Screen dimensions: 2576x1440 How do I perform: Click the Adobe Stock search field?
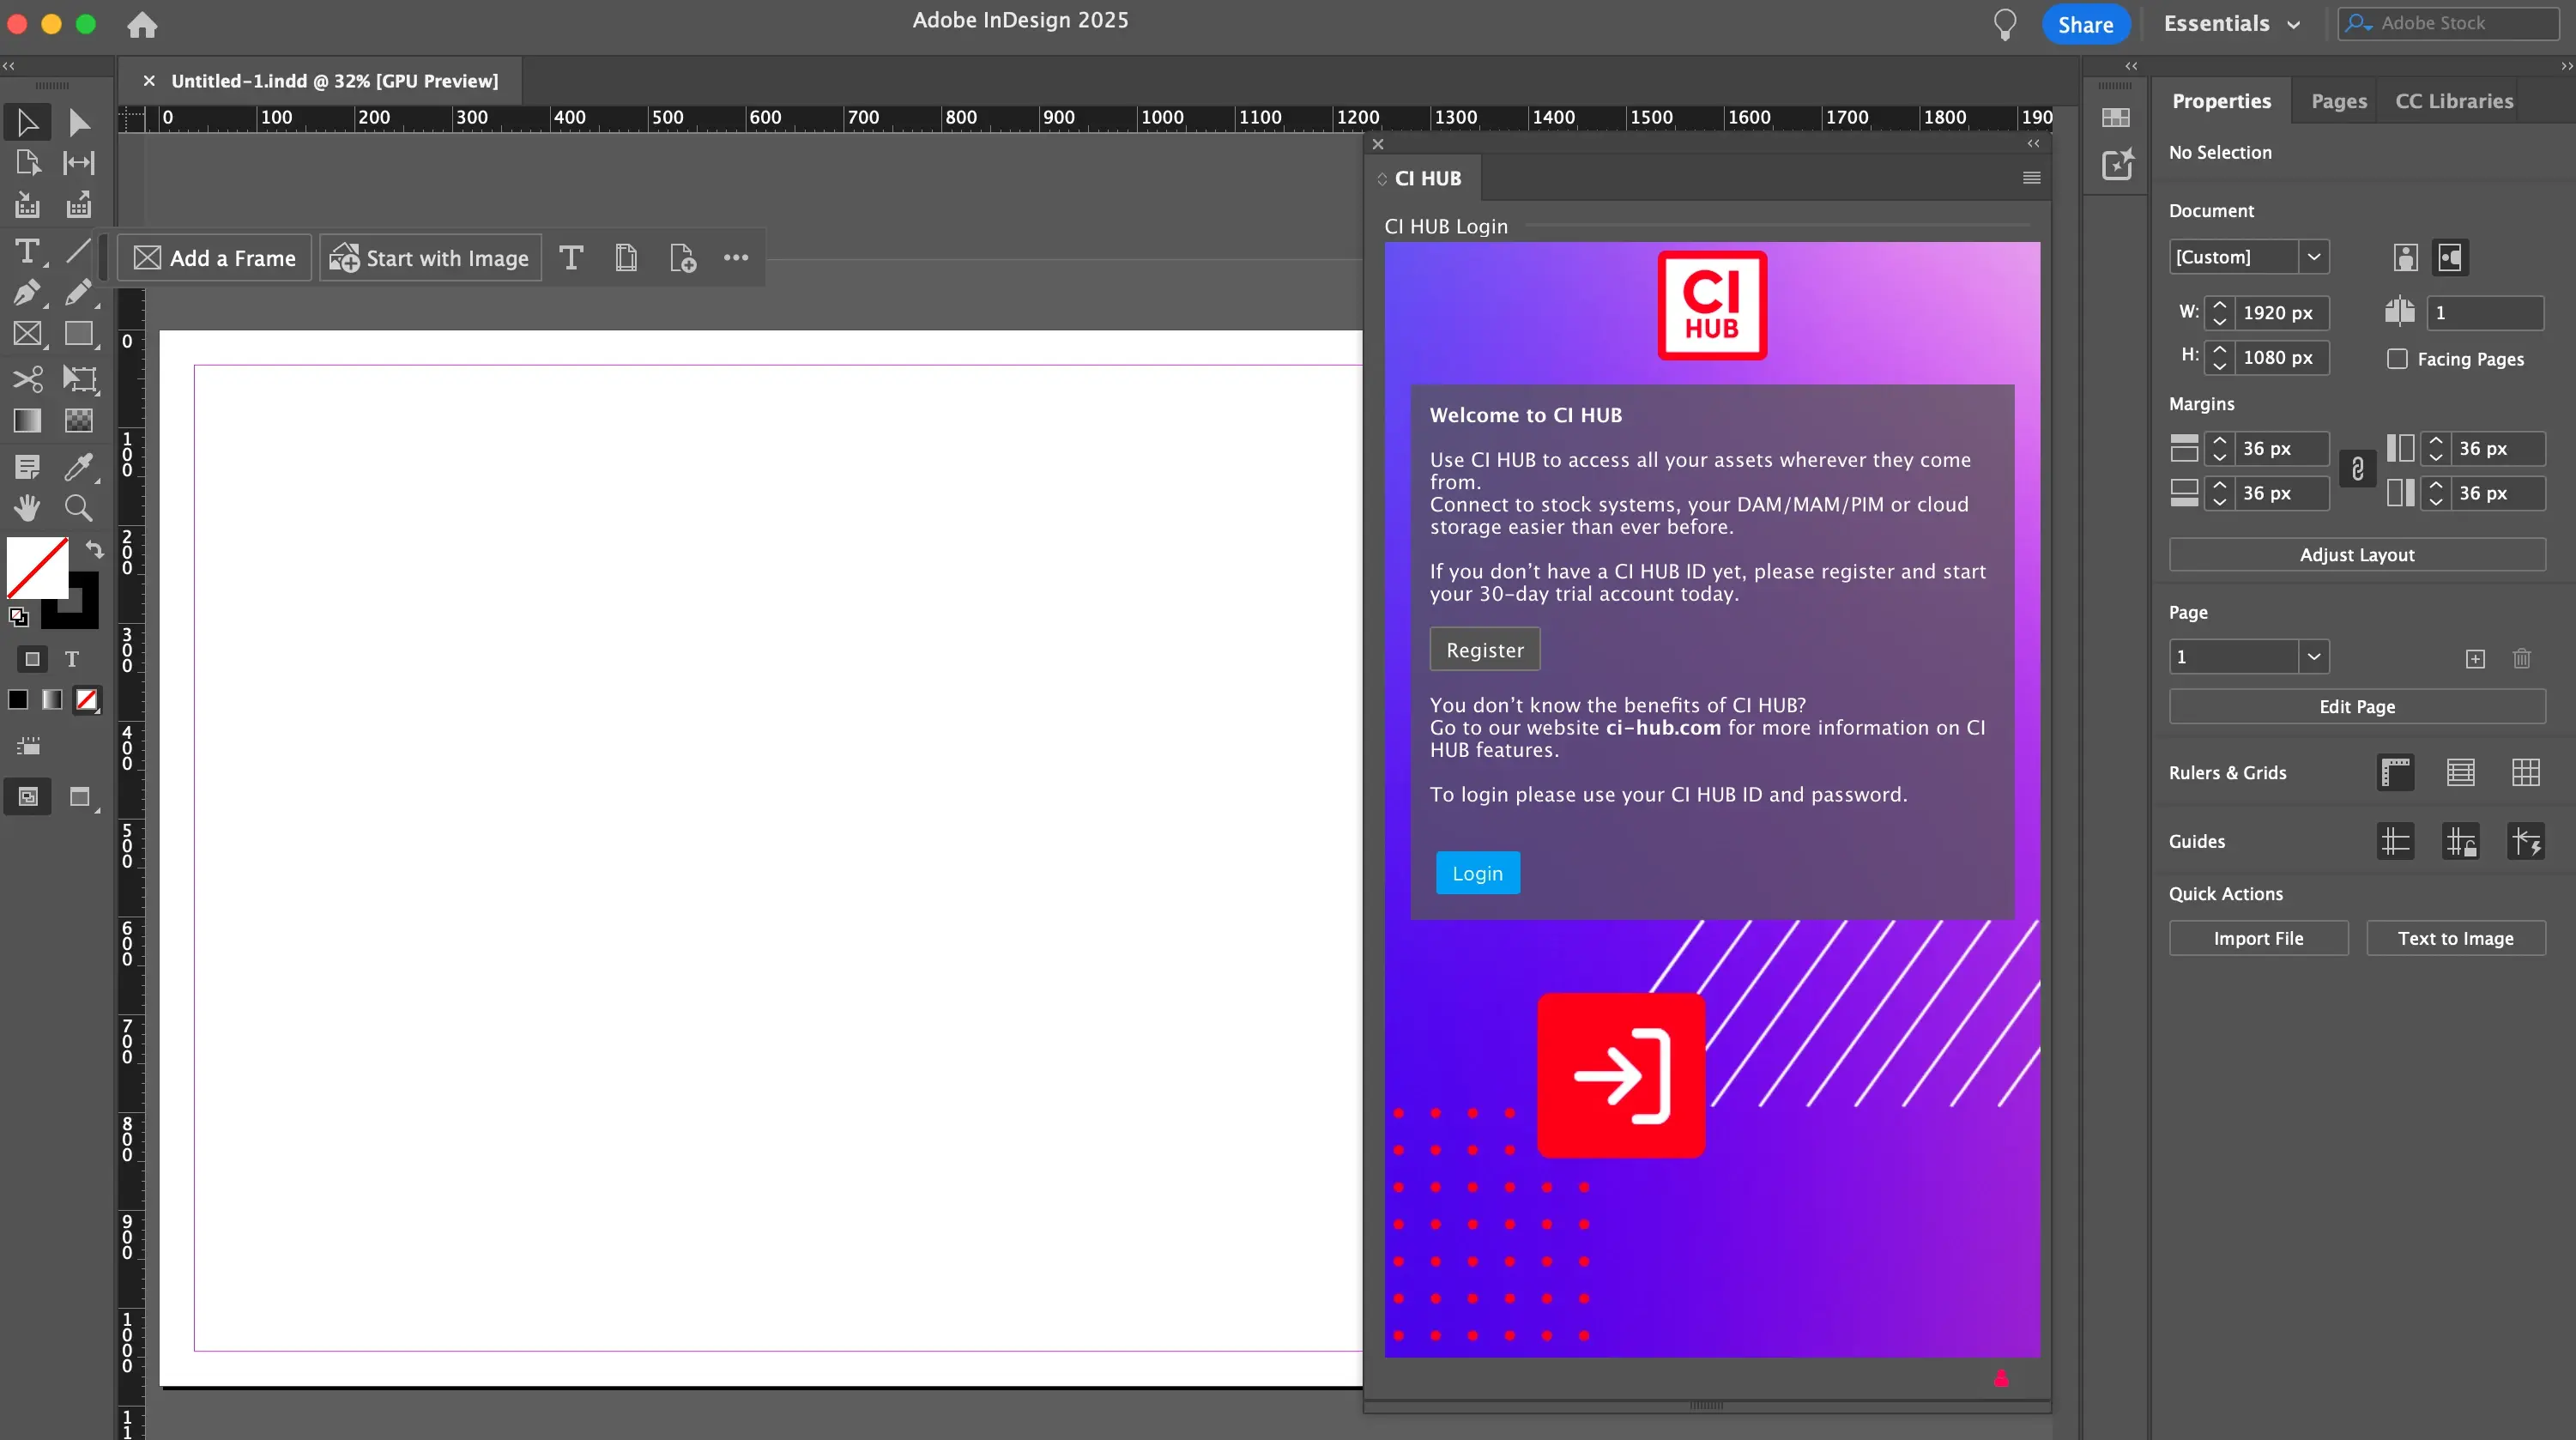pyautogui.click(x=2447, y=24)
